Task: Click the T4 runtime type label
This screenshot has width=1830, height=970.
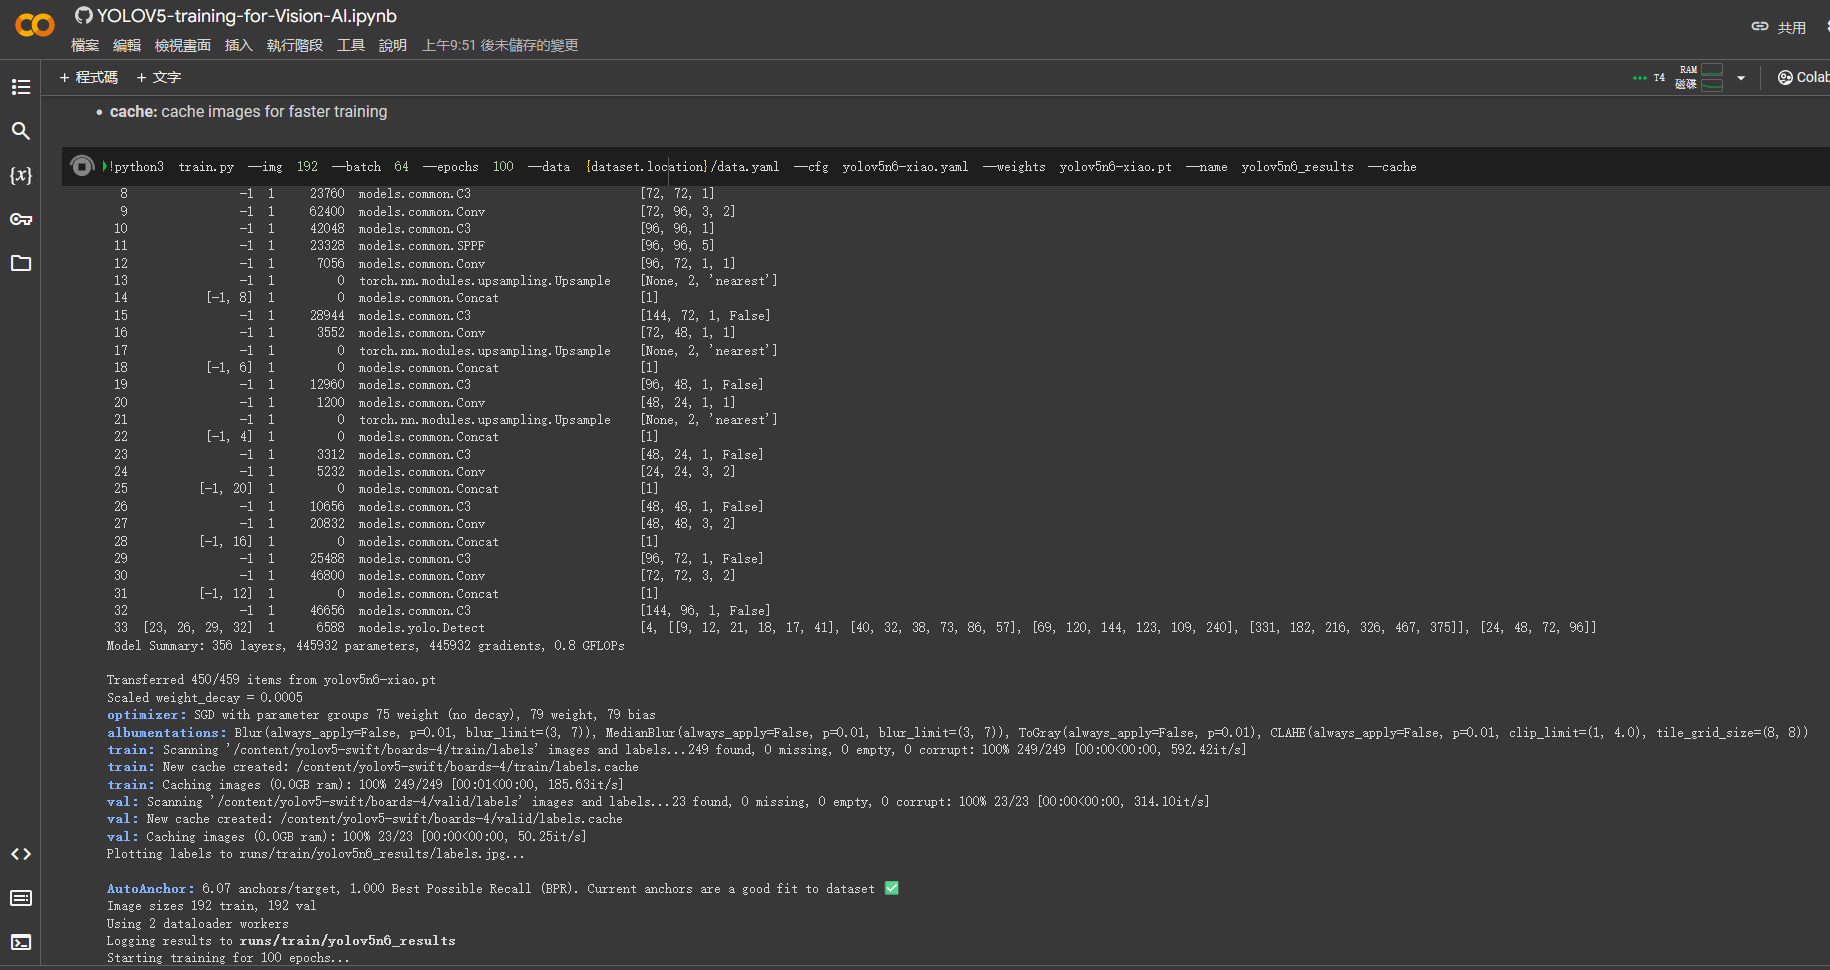Action: (1659, 77)
